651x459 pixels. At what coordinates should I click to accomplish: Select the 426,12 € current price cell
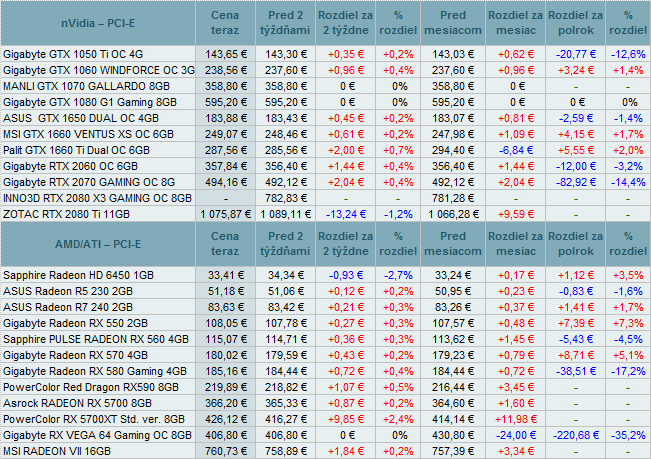tap(225, 419)
